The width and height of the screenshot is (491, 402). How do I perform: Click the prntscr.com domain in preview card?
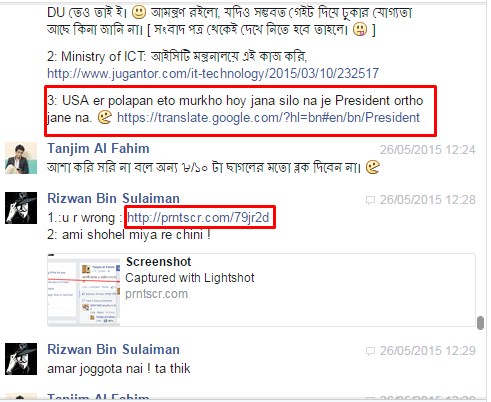[x=157, y=294]
